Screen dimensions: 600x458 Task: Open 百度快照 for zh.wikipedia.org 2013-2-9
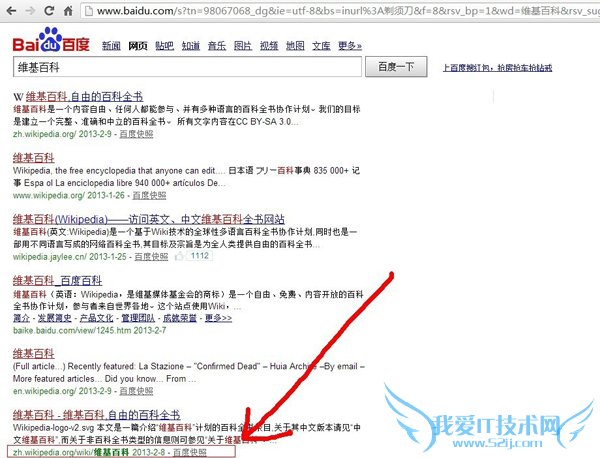(x=136, y=134)
